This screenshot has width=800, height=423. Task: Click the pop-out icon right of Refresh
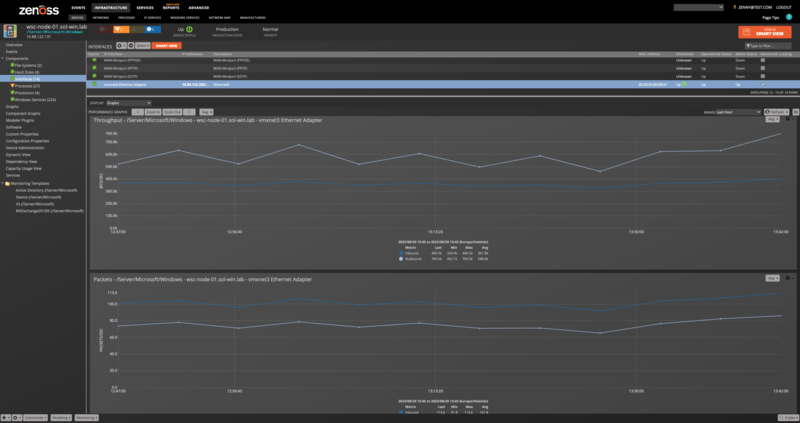pos(795,112)
